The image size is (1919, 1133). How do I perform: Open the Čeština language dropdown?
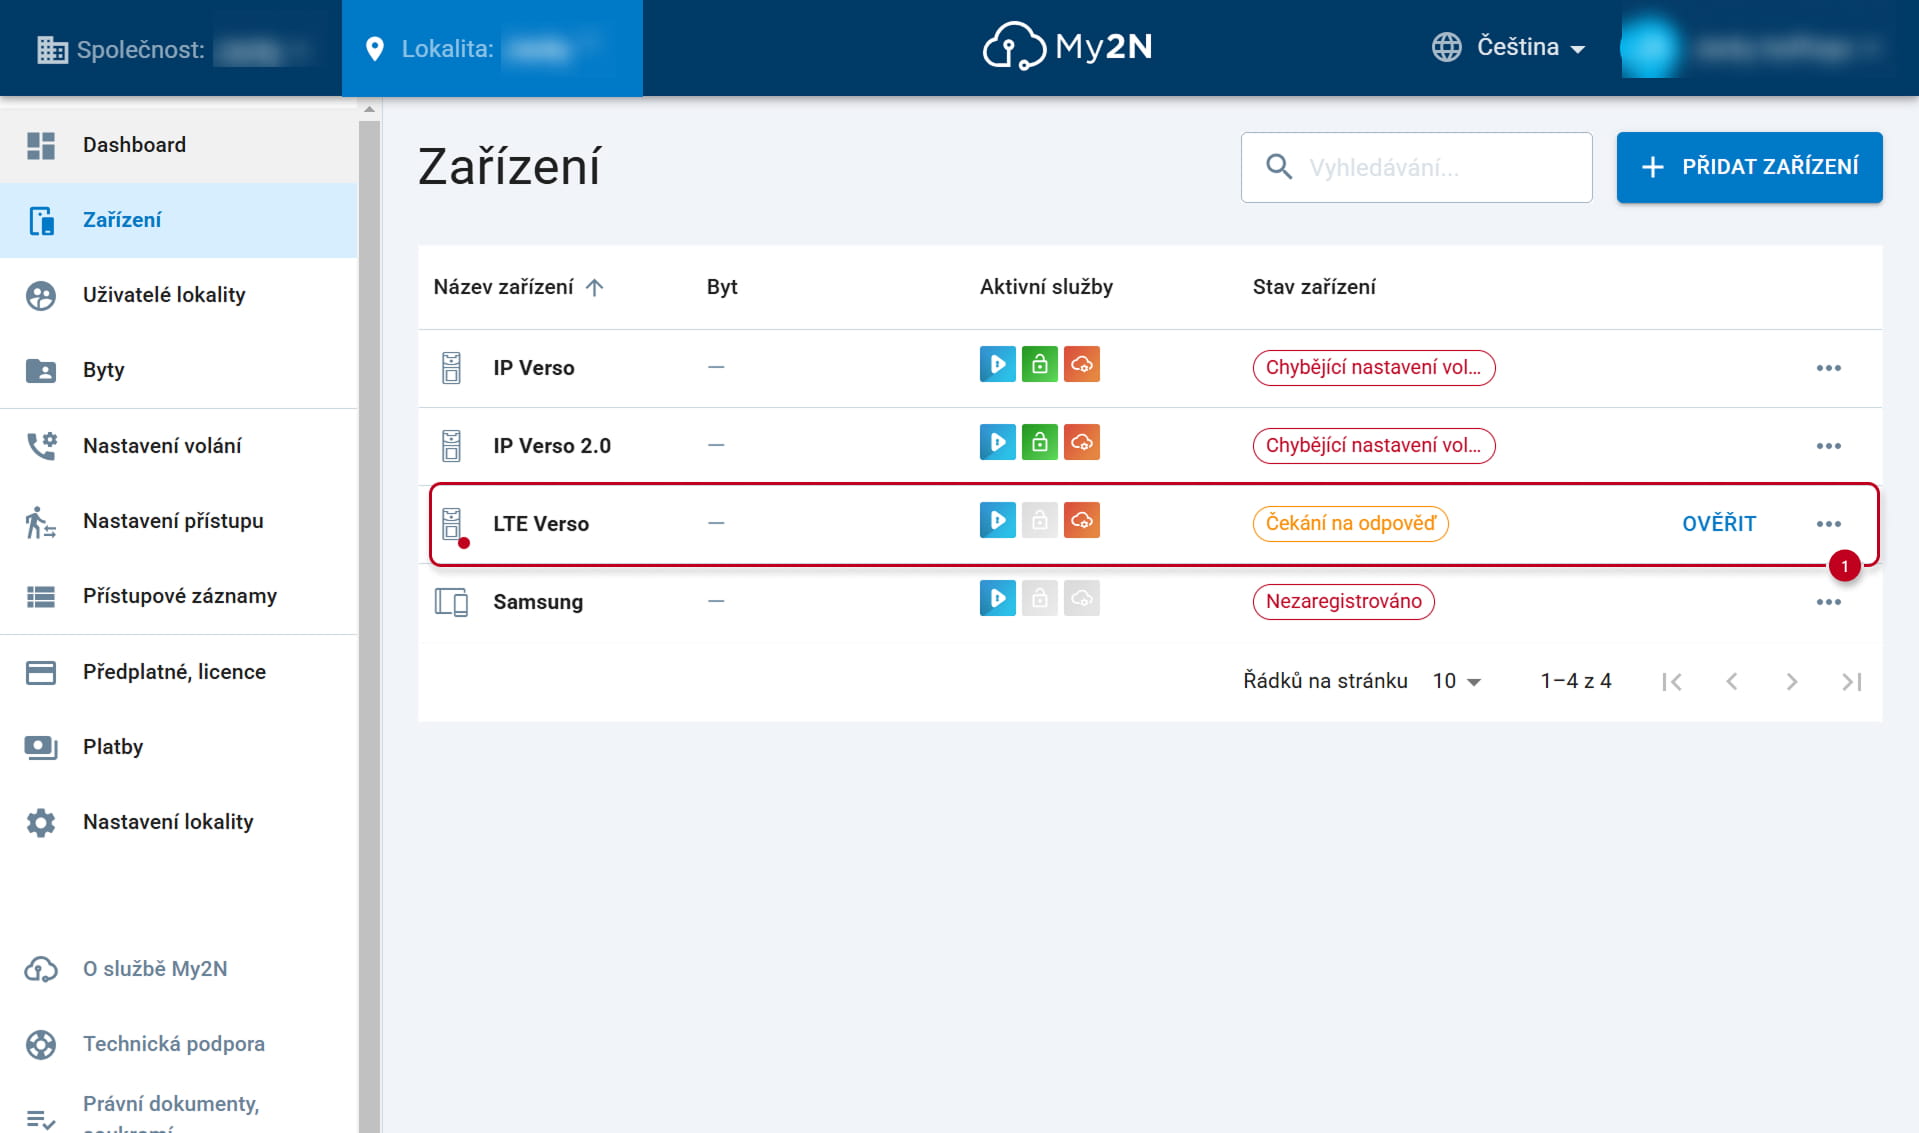coord(1508,47)
